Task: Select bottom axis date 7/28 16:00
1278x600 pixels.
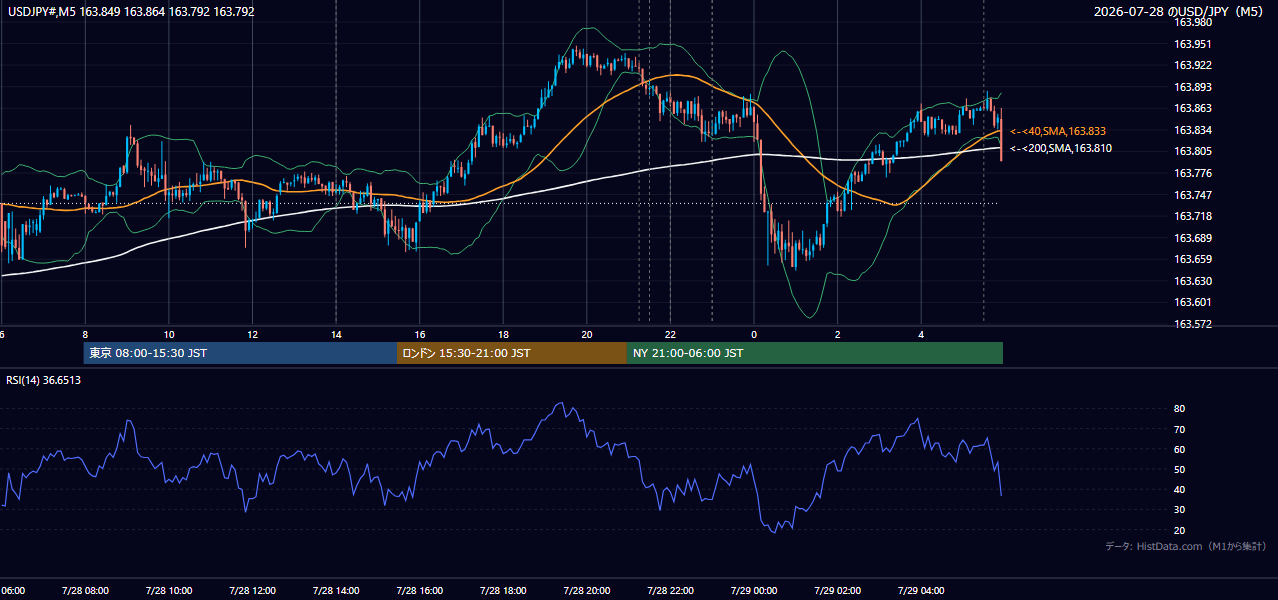Action: tap(420, 591)
